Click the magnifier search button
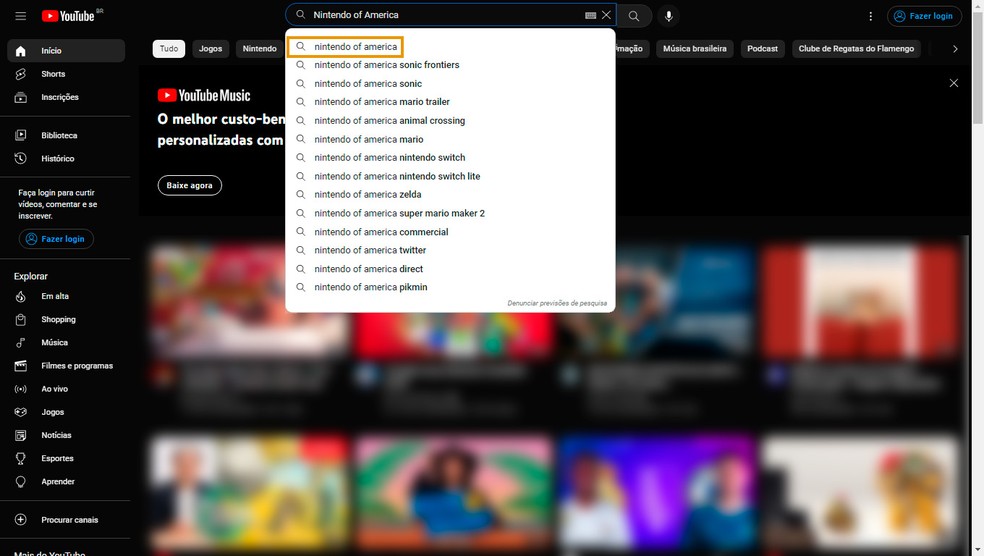Screen dimensions: 984x556 (x=634, y=16)
